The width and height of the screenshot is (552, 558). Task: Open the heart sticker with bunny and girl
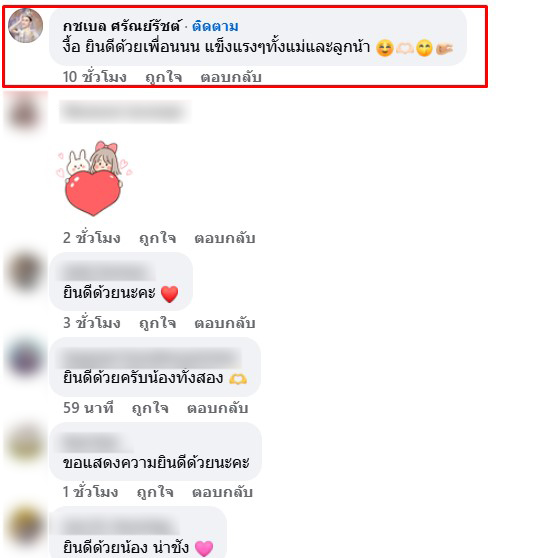94,179
